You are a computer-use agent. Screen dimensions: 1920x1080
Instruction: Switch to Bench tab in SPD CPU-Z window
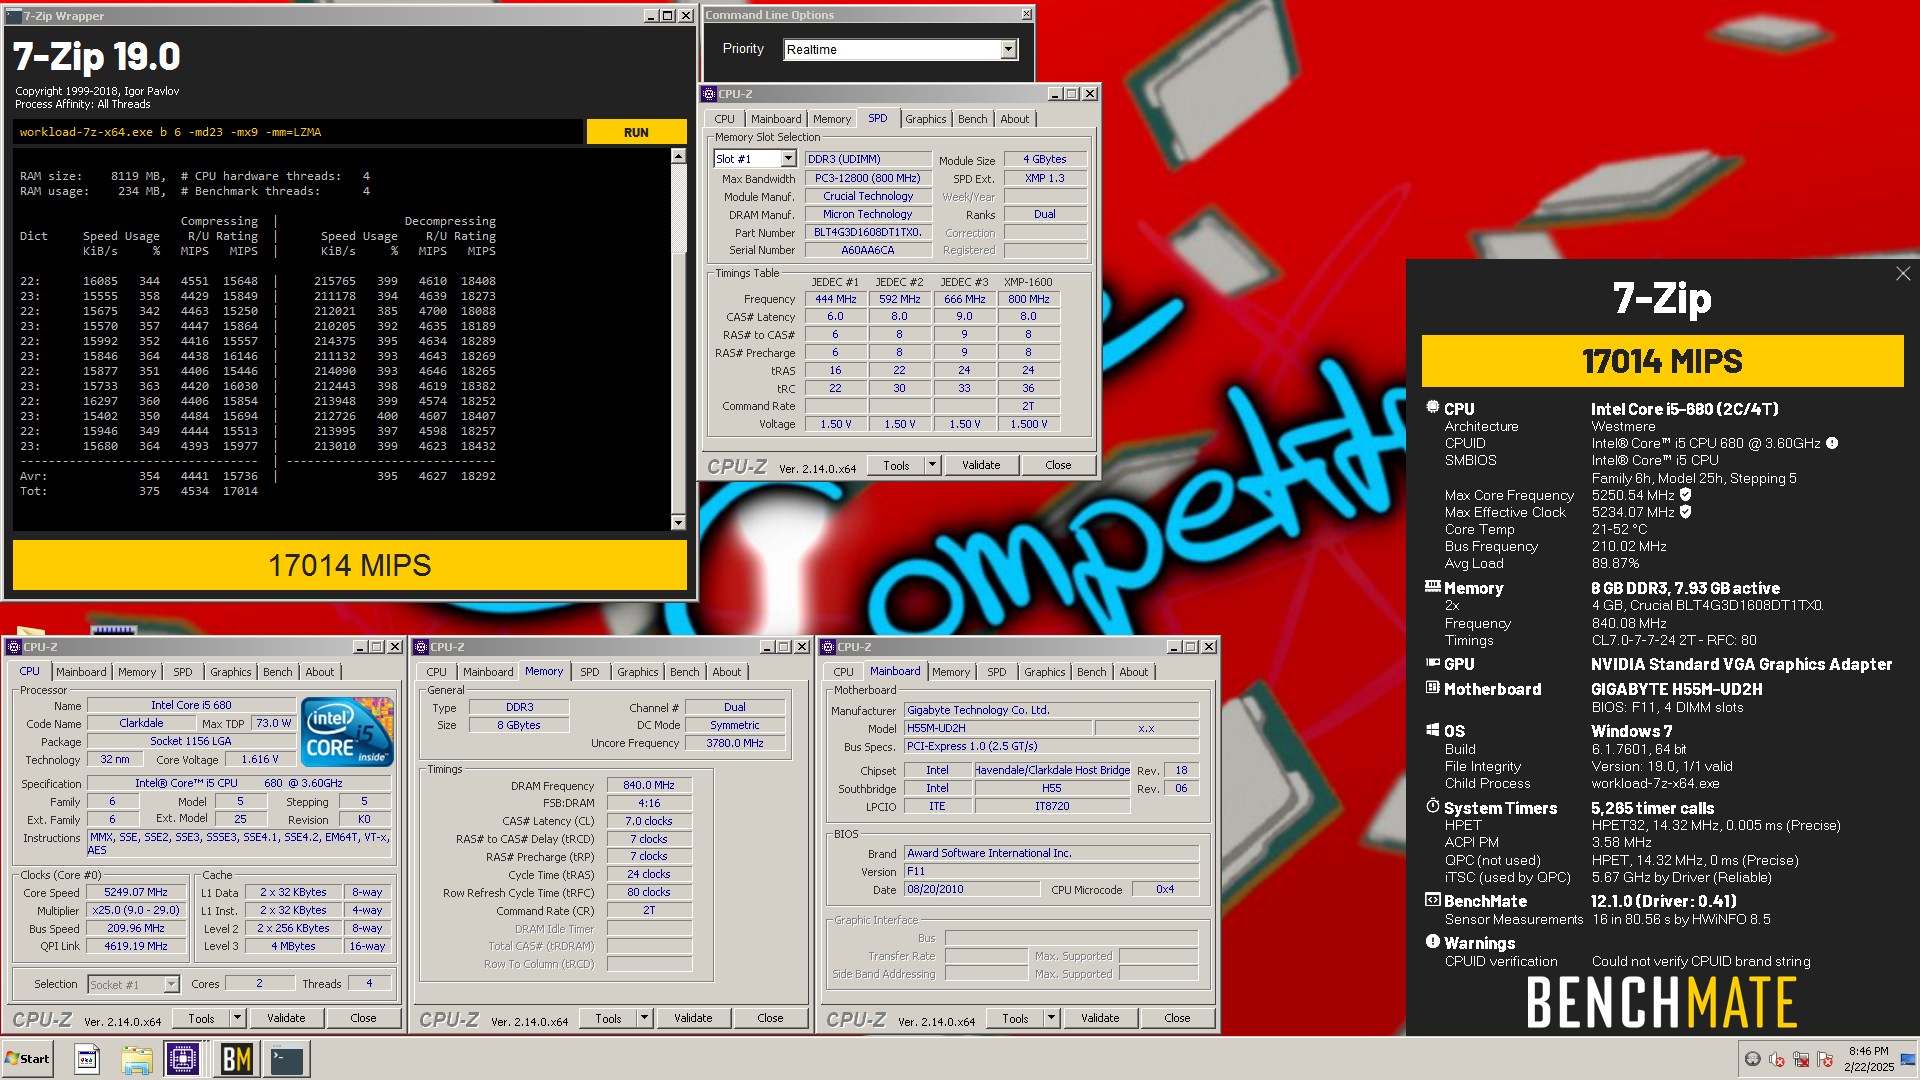click(972, 119)
